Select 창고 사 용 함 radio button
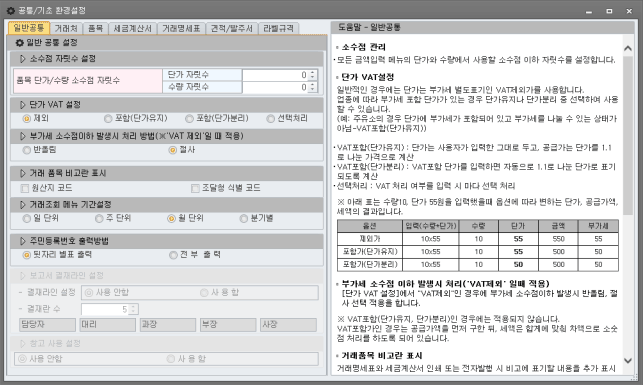The height and width of the screenshot is (385, 643). 171,359
